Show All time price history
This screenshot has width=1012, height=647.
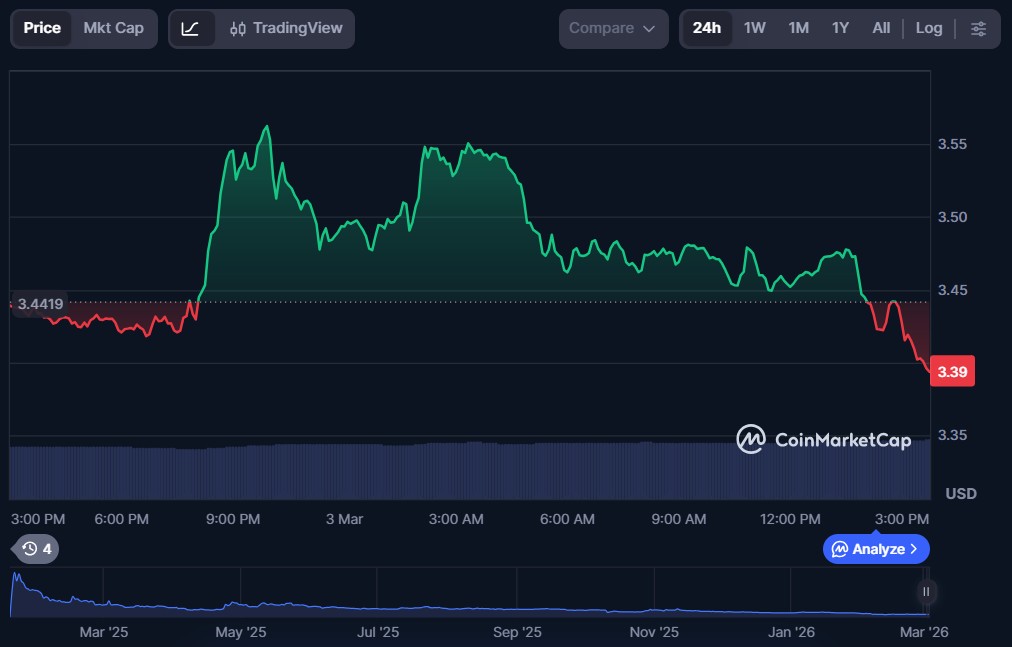881,29
